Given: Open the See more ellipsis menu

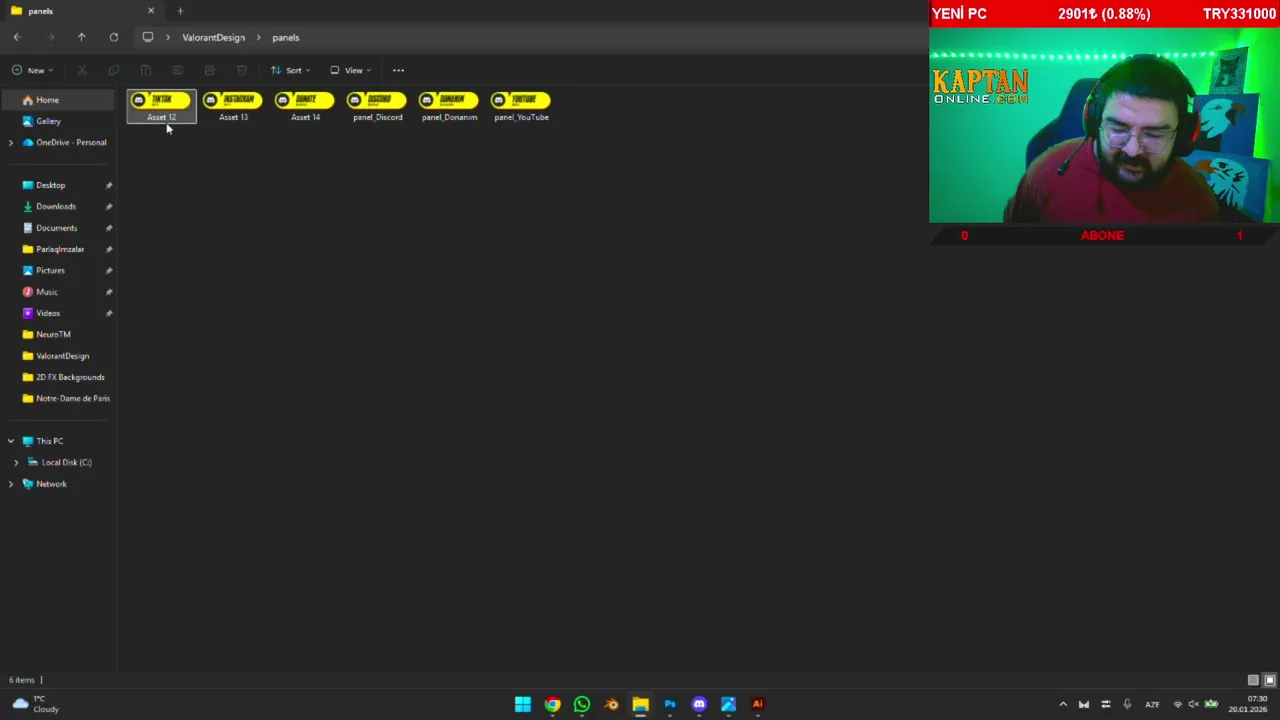Looking at the screenshot, I should 398,70.
